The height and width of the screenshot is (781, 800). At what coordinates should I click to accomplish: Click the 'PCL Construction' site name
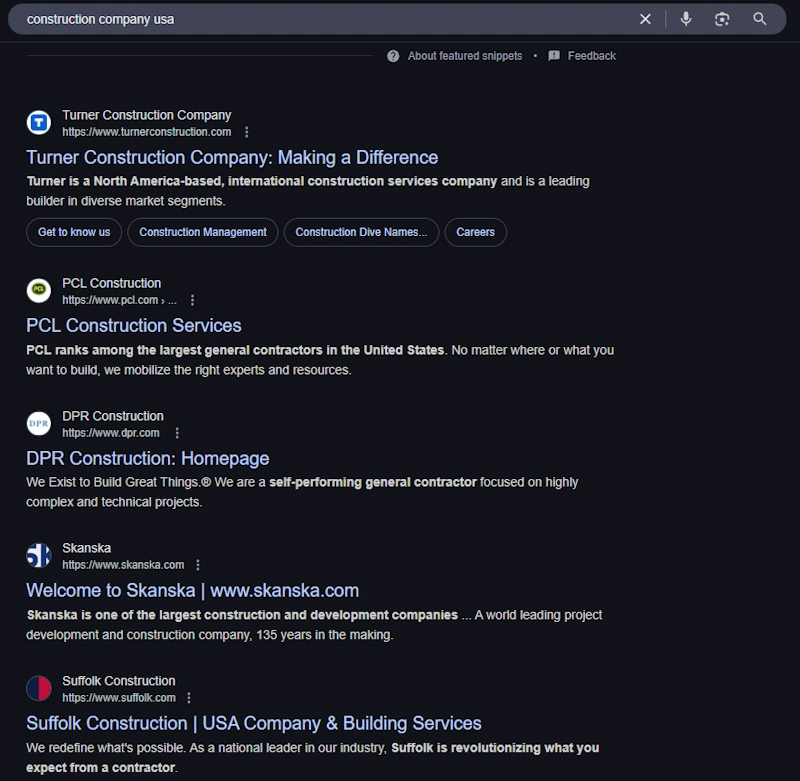(x=111, y=283)
